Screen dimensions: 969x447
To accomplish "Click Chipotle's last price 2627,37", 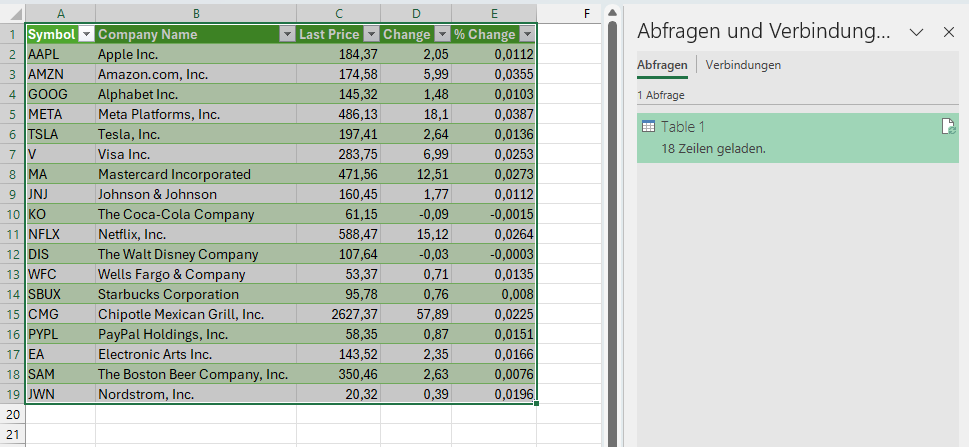I will pos(339,314).
